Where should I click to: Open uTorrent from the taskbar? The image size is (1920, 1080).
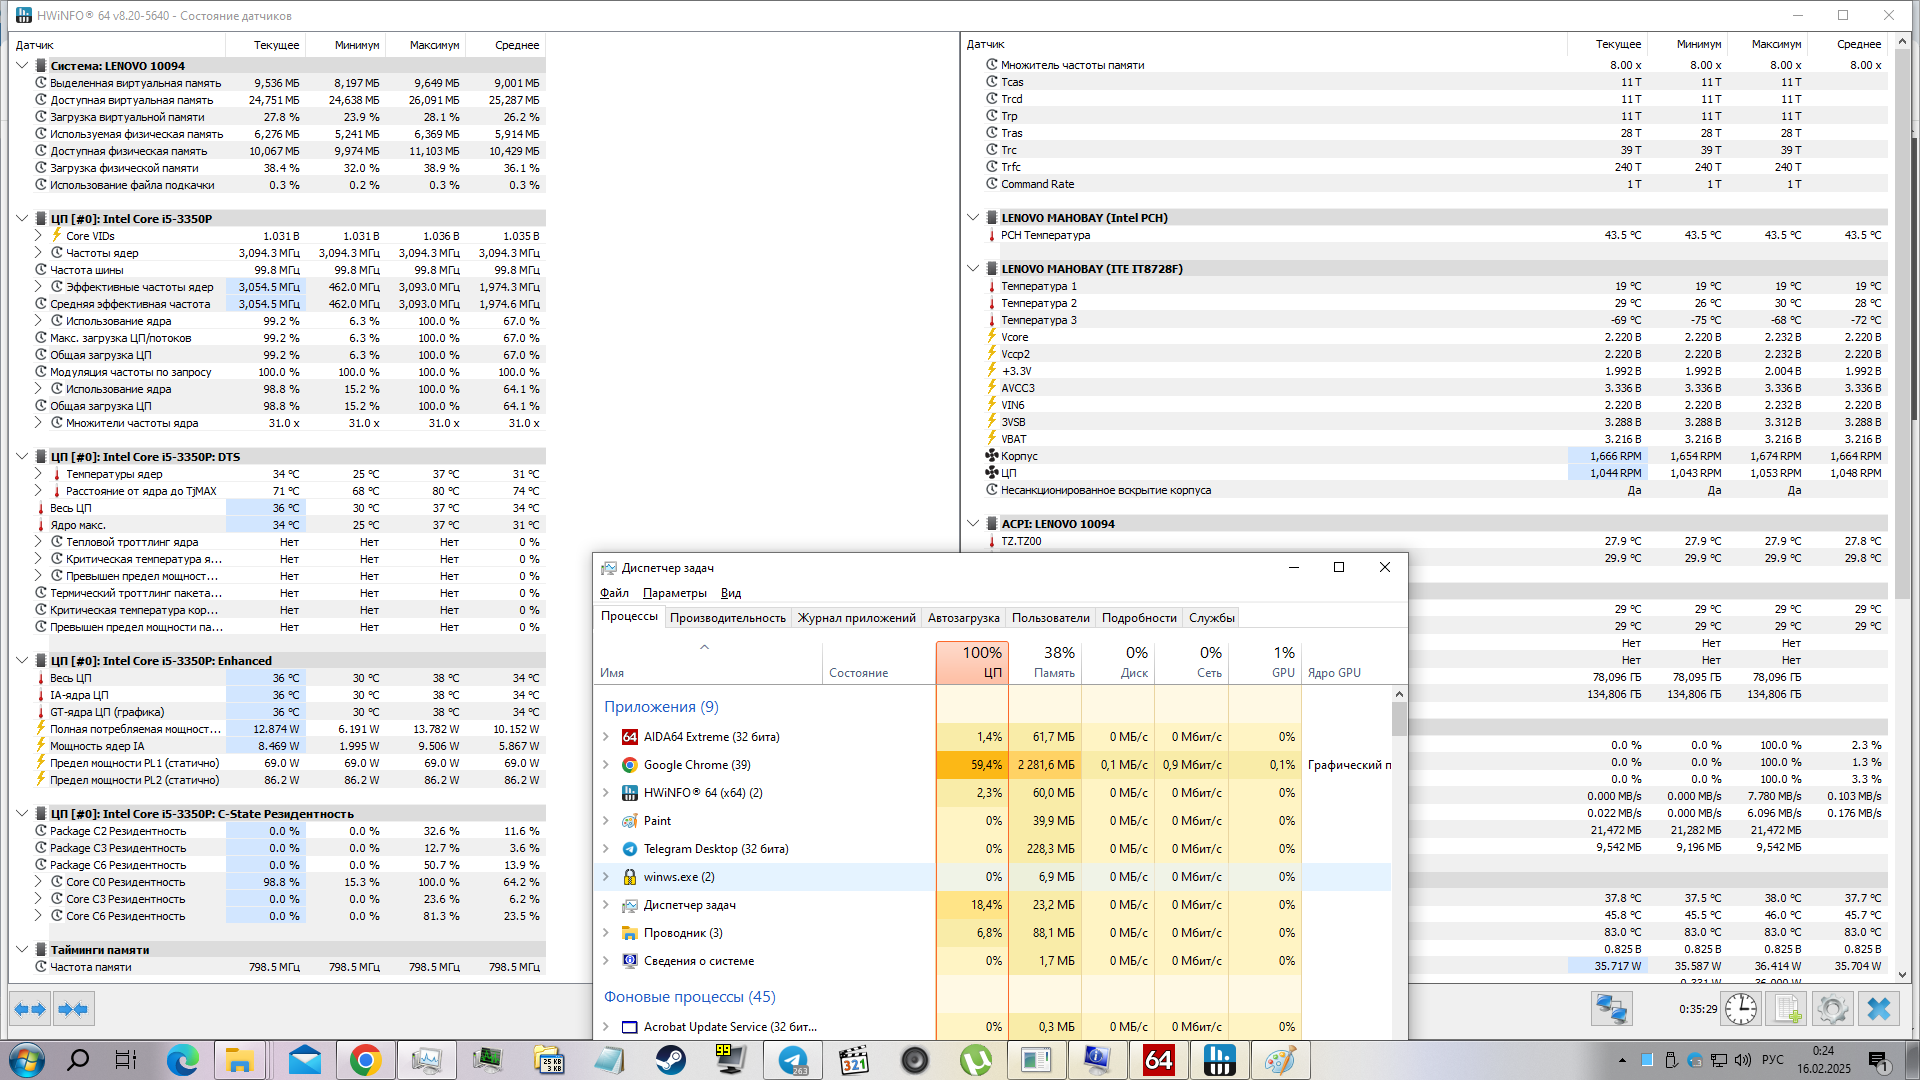976,1060
